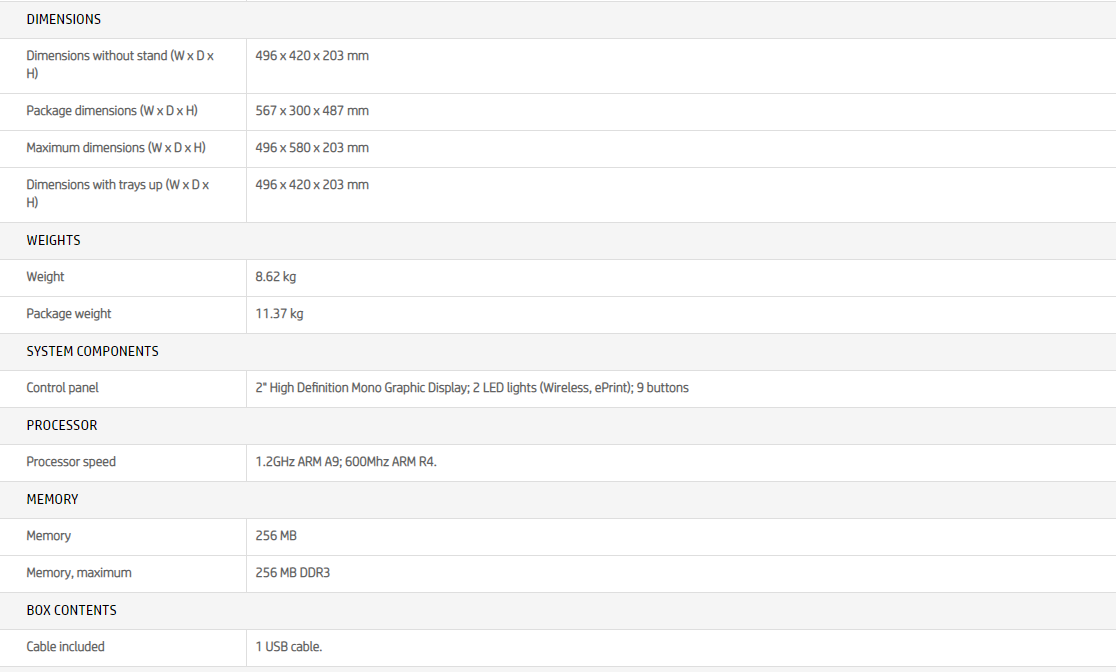Viewport: 1117px width, 672px height.
Task: Select the "Dimensions without stand" row label
Action: click(x=120, y=65)
